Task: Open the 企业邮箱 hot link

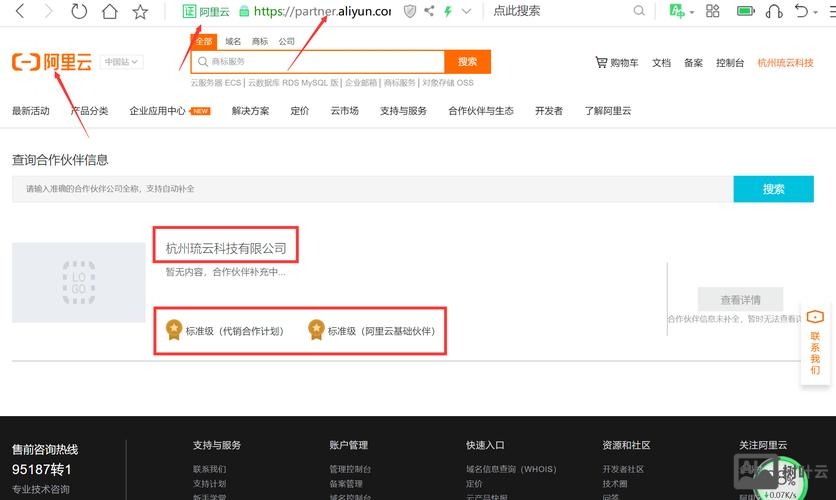Action: pos(361,83)
